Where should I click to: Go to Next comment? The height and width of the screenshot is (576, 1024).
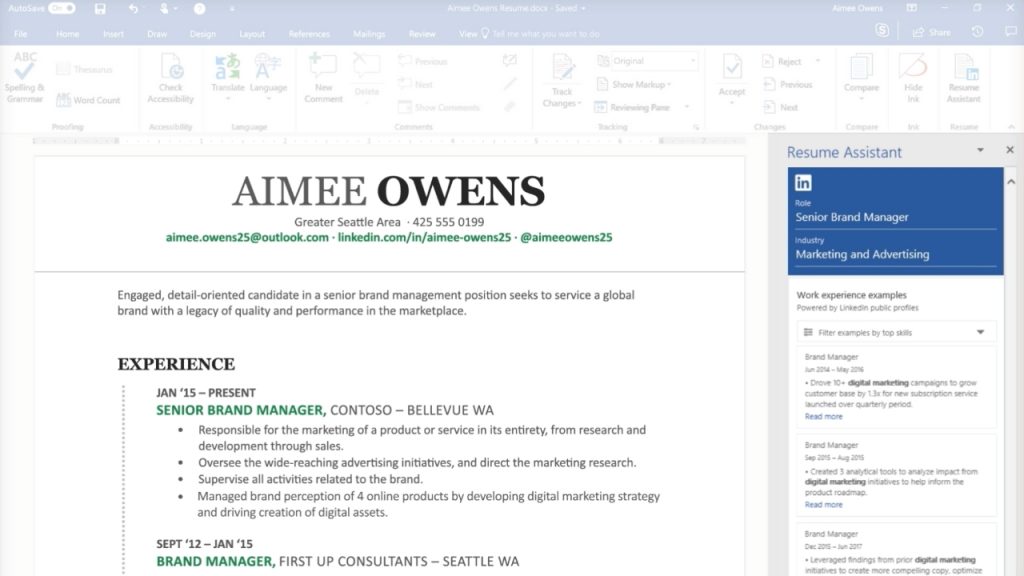[x=415, y=84]
